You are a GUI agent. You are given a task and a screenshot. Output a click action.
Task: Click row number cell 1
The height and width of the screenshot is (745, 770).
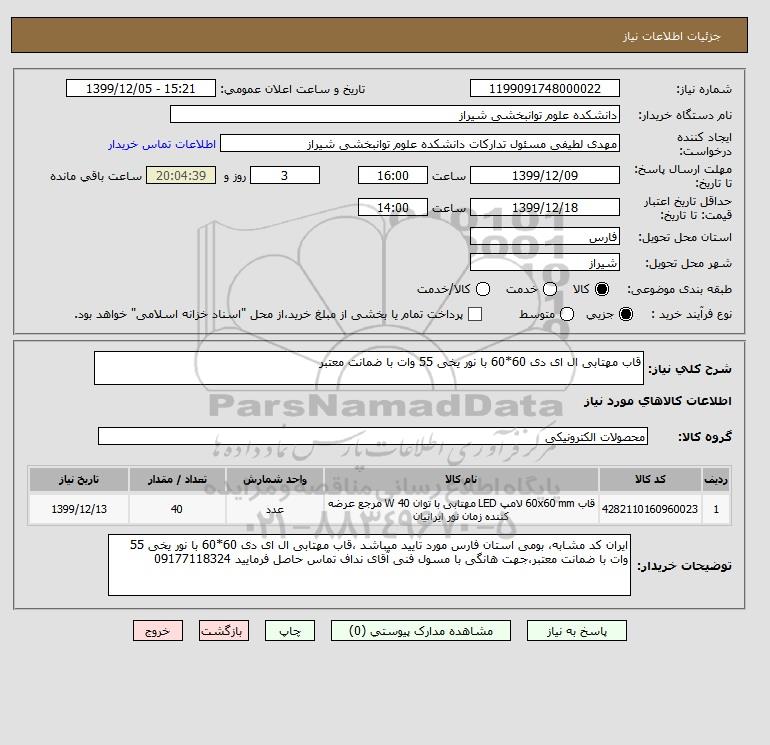tap(716, 509)
